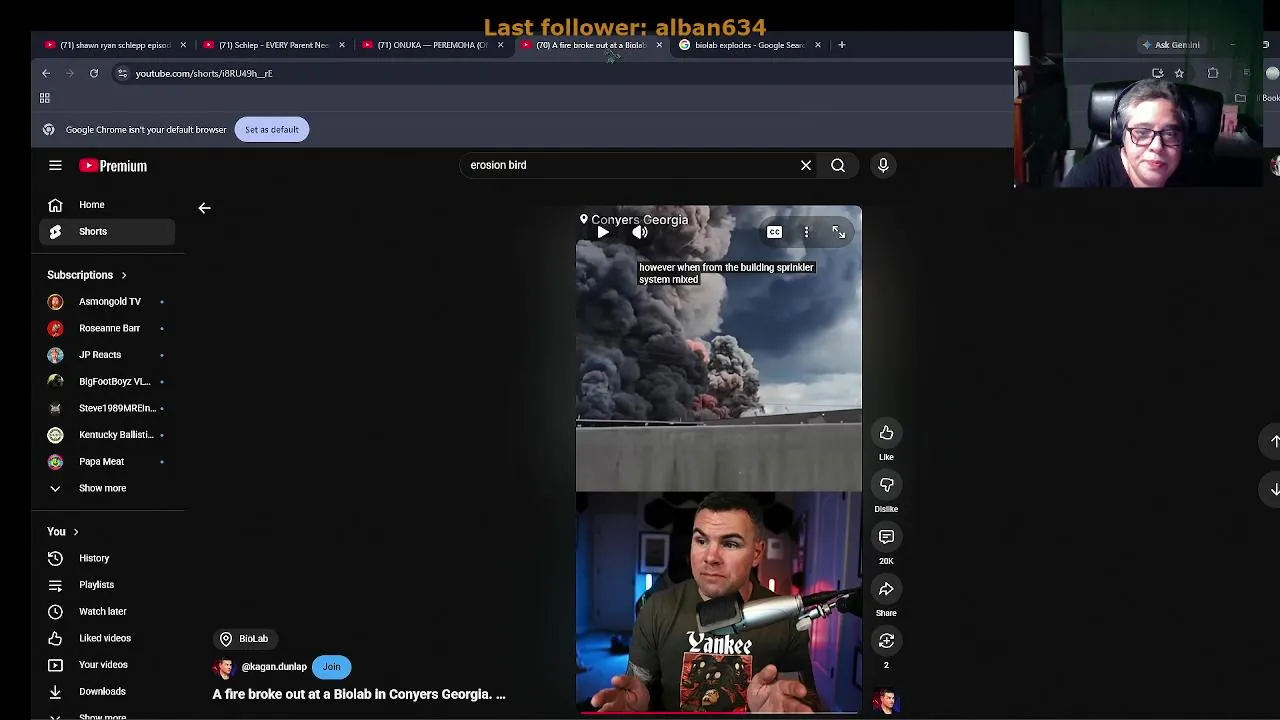Viewport: 1280px width, 720px height.
Task: Enter fullscreen on the Shorts player
Action: pyautogui.click(x=838, y=232)
